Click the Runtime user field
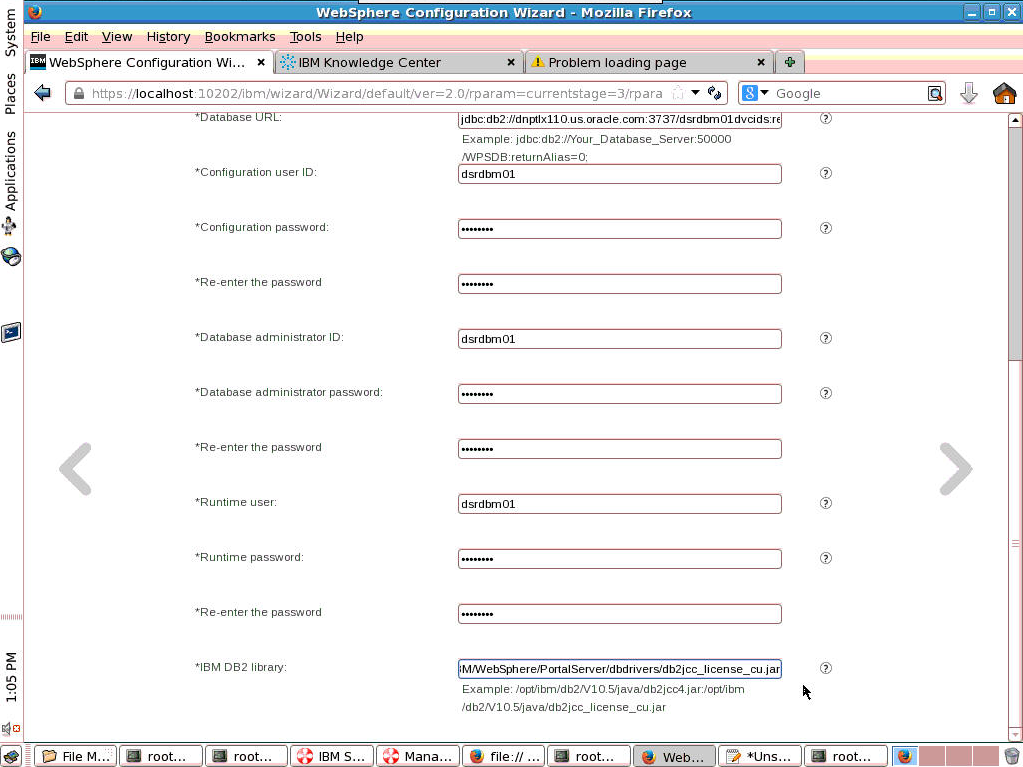1023x767 pixels. click(x=620, y=504)
